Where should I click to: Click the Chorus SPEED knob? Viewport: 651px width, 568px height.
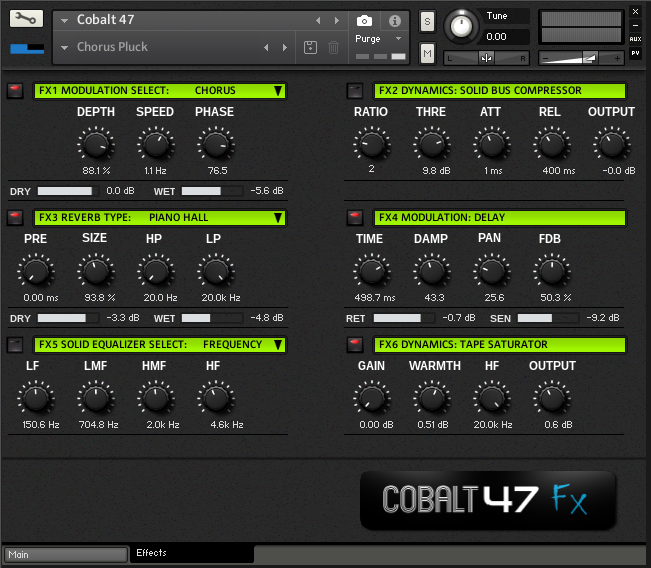click(156, 144)
